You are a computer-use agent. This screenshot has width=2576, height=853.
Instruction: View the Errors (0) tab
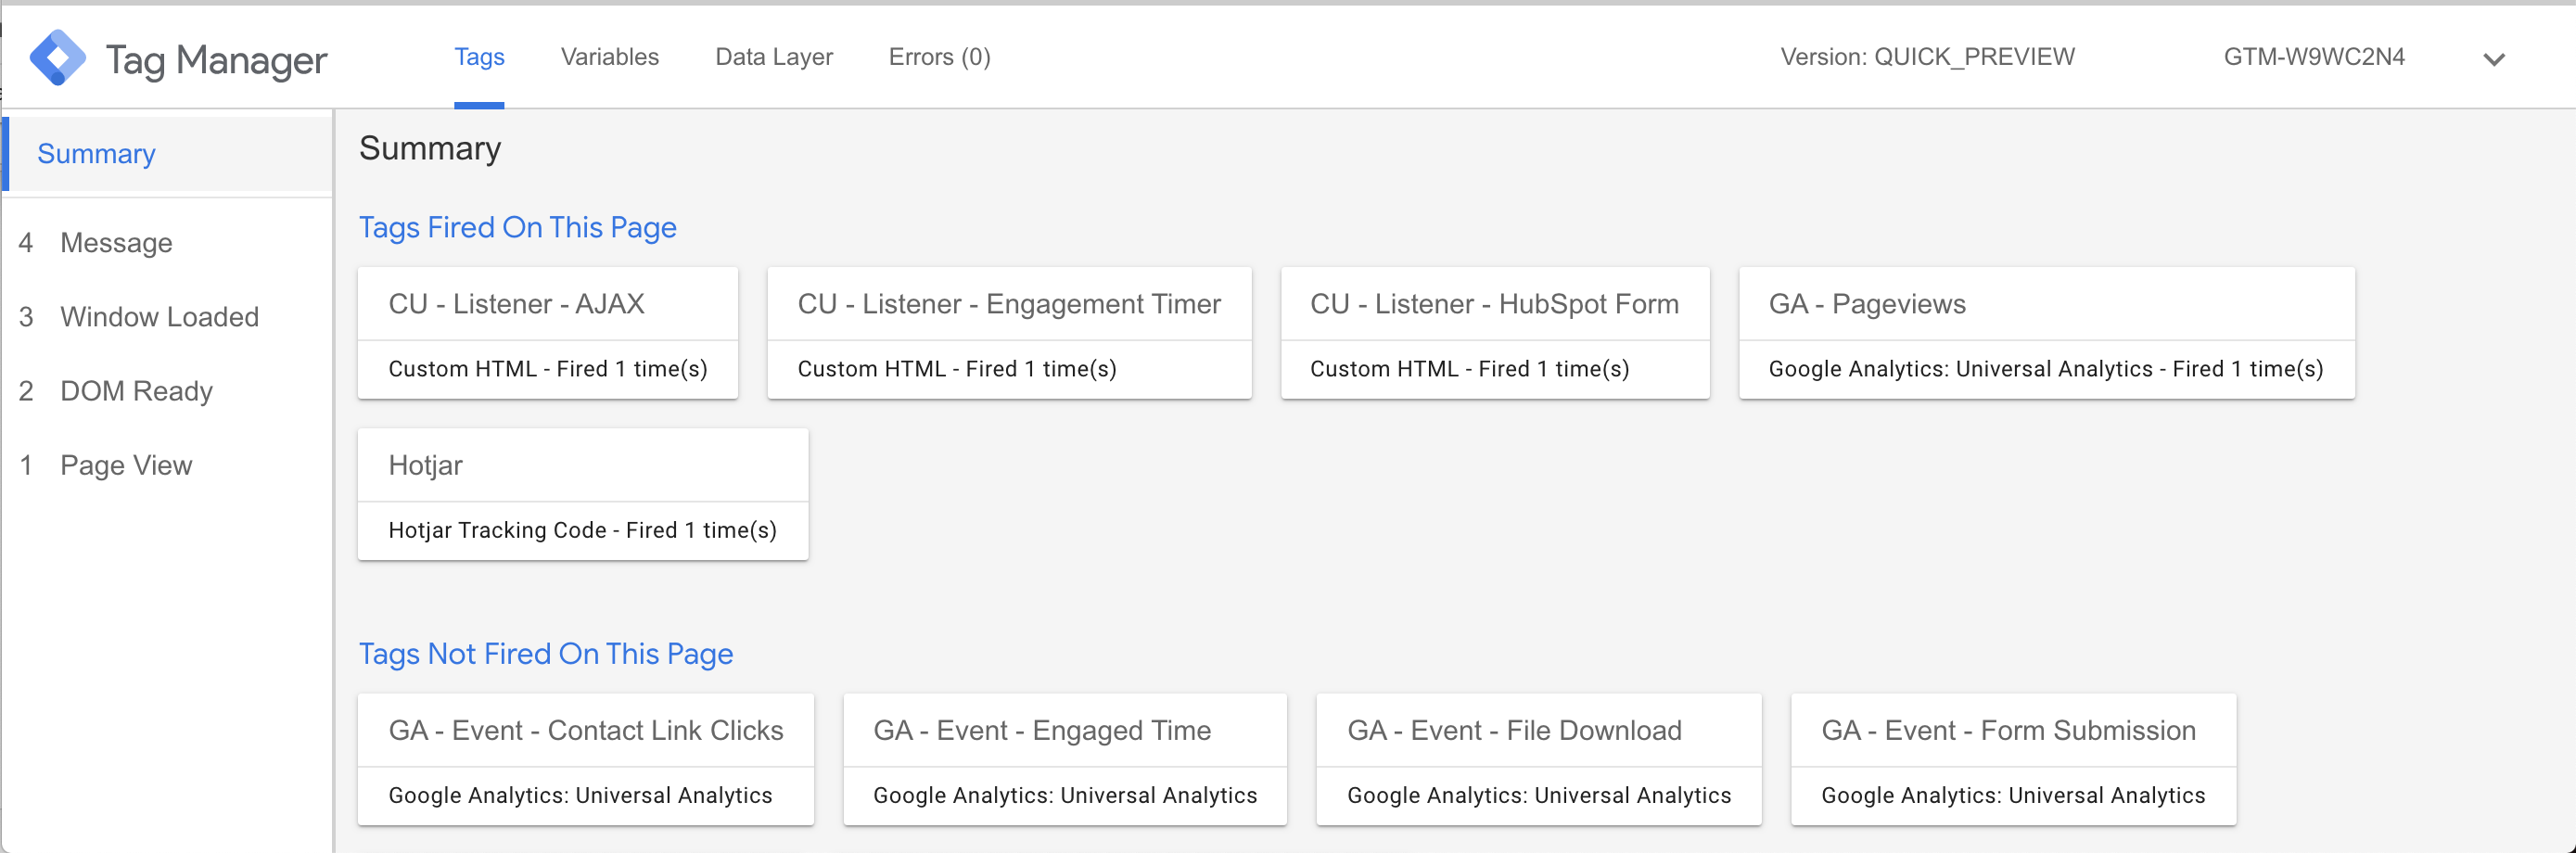[938, 57]
